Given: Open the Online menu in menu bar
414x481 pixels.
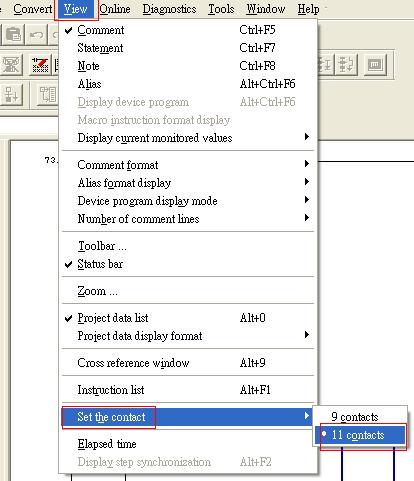Looking at the screenshot, I should 115,9.
